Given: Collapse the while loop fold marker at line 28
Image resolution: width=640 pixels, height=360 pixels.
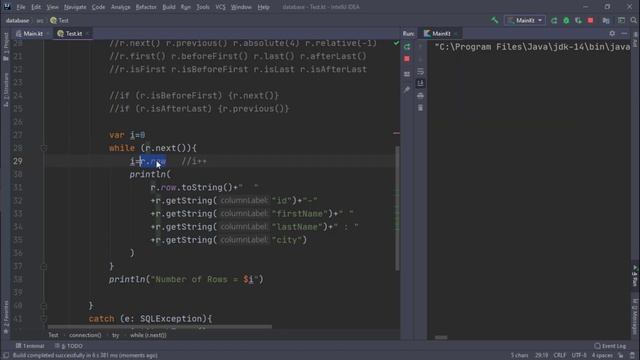Looking at the screenshot, I should [44, 148].
